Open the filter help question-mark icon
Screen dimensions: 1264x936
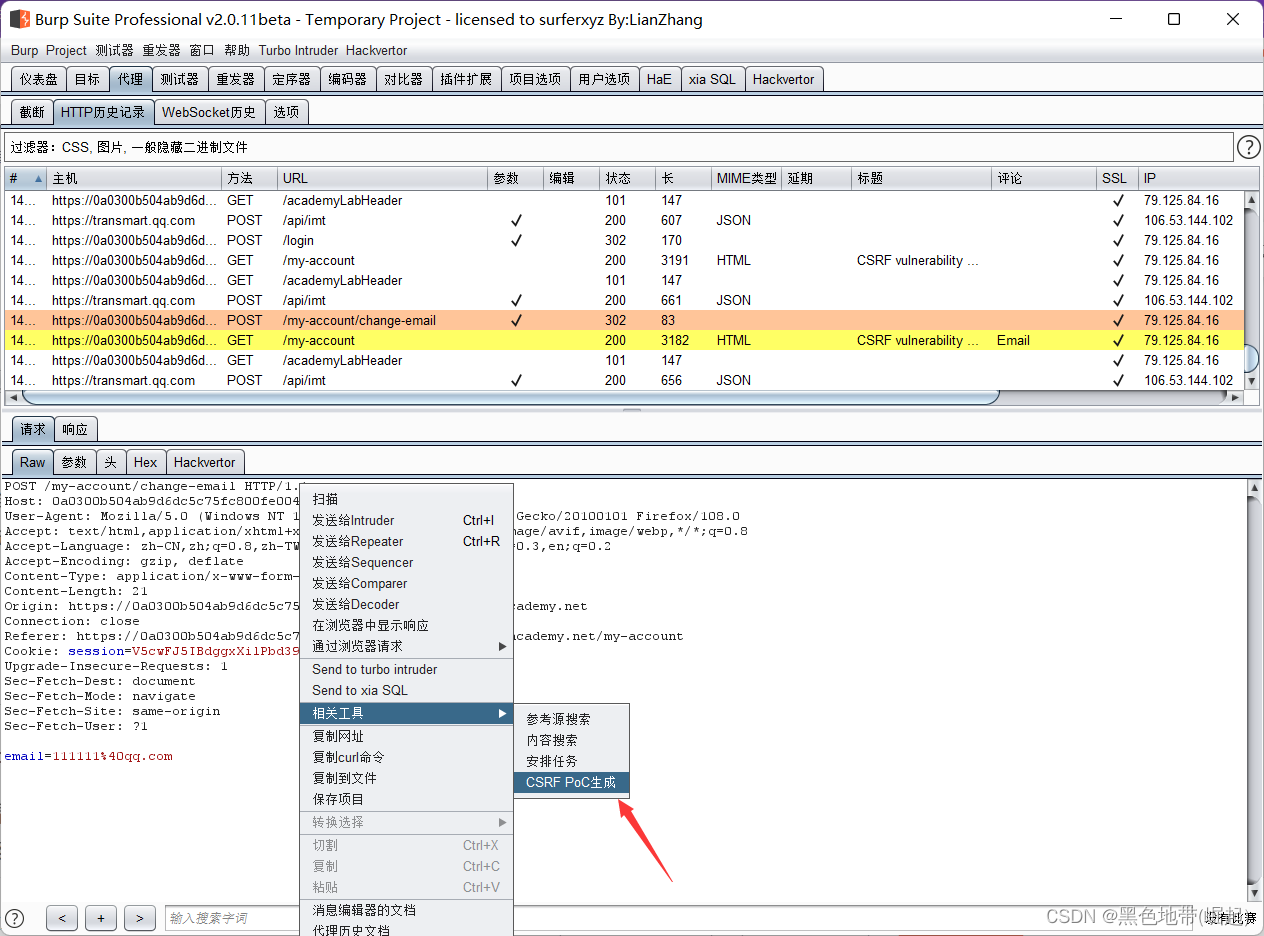tap(1249, 147)
